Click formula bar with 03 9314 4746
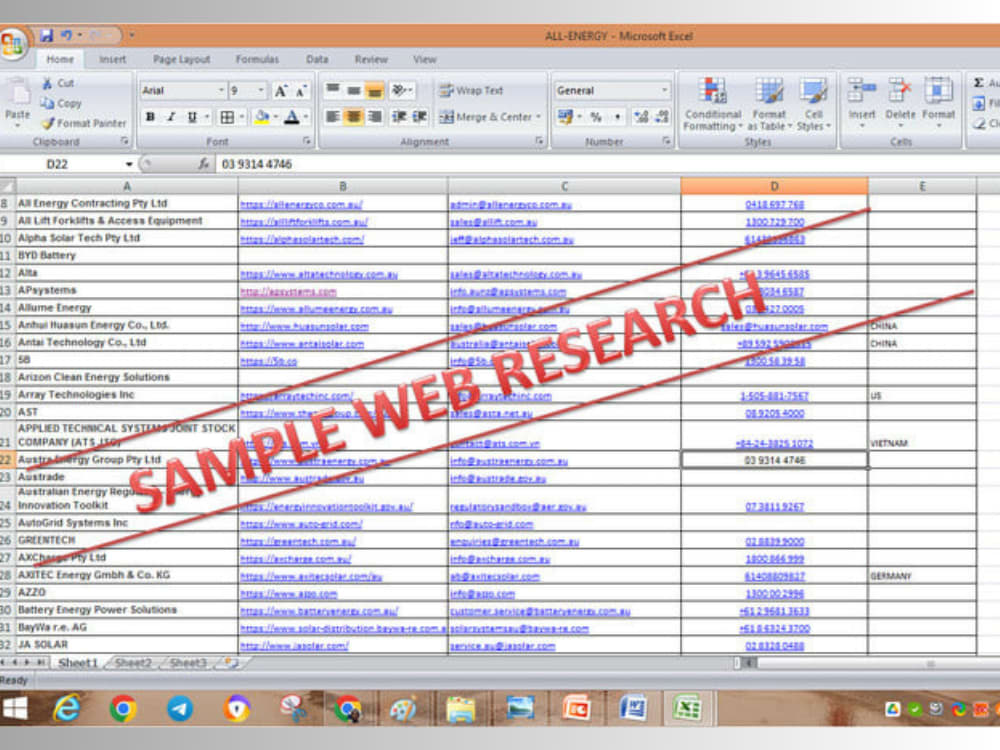The height and width of the screenshot is (750, 1000). coord(606,164)
